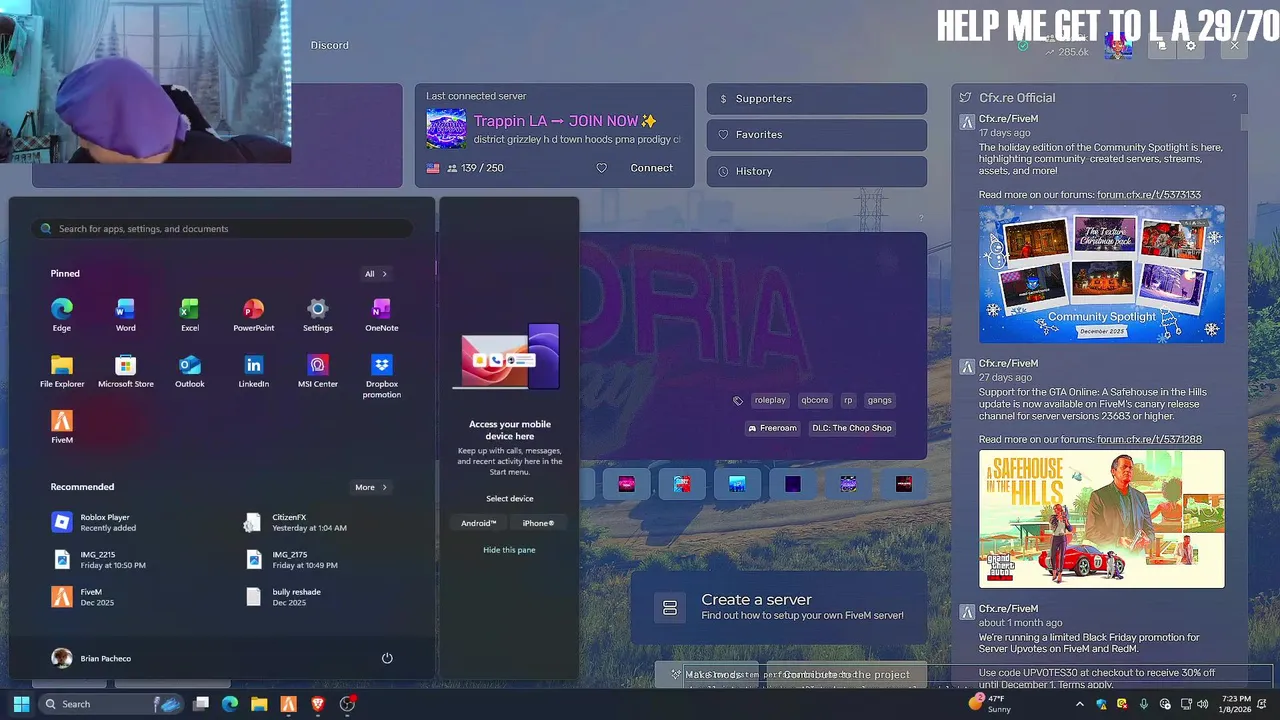Viewport: 1280px width, 720px height.
Task: Expand More recommended items
Action: click(371, 487)
